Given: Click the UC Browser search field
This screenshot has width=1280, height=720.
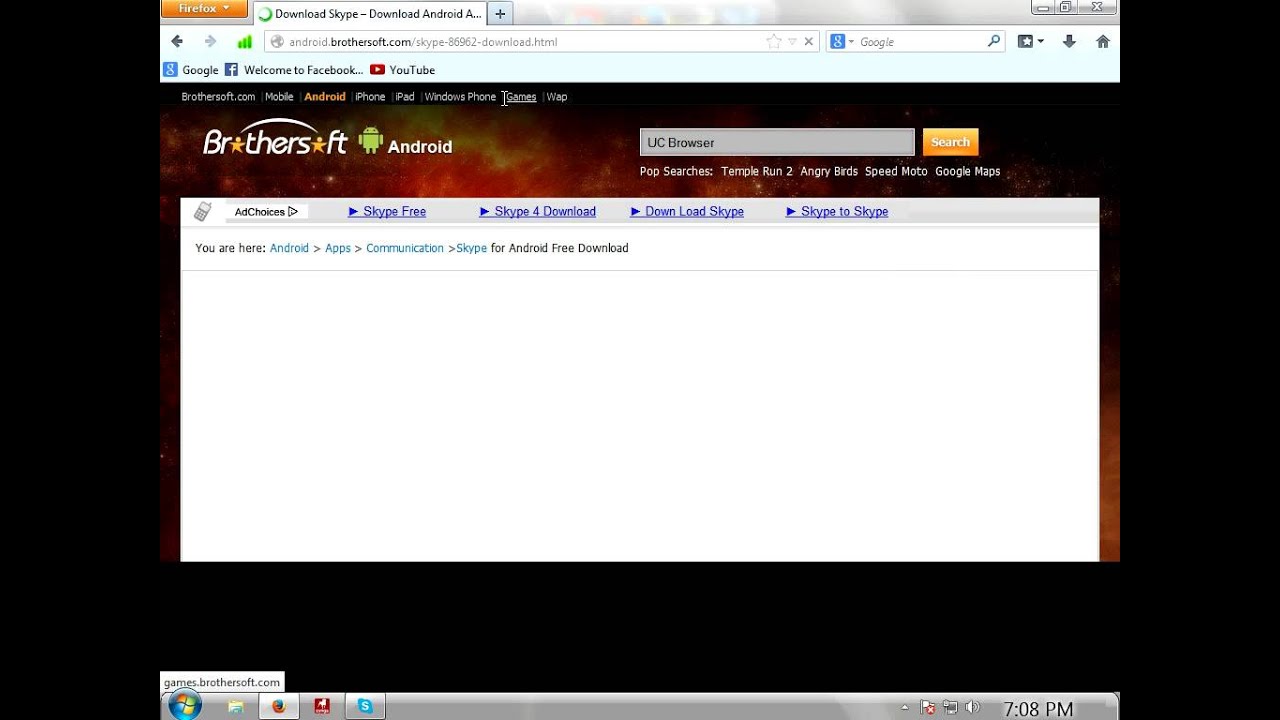Looking at the screenshot, I should click(x=777, y=142).
